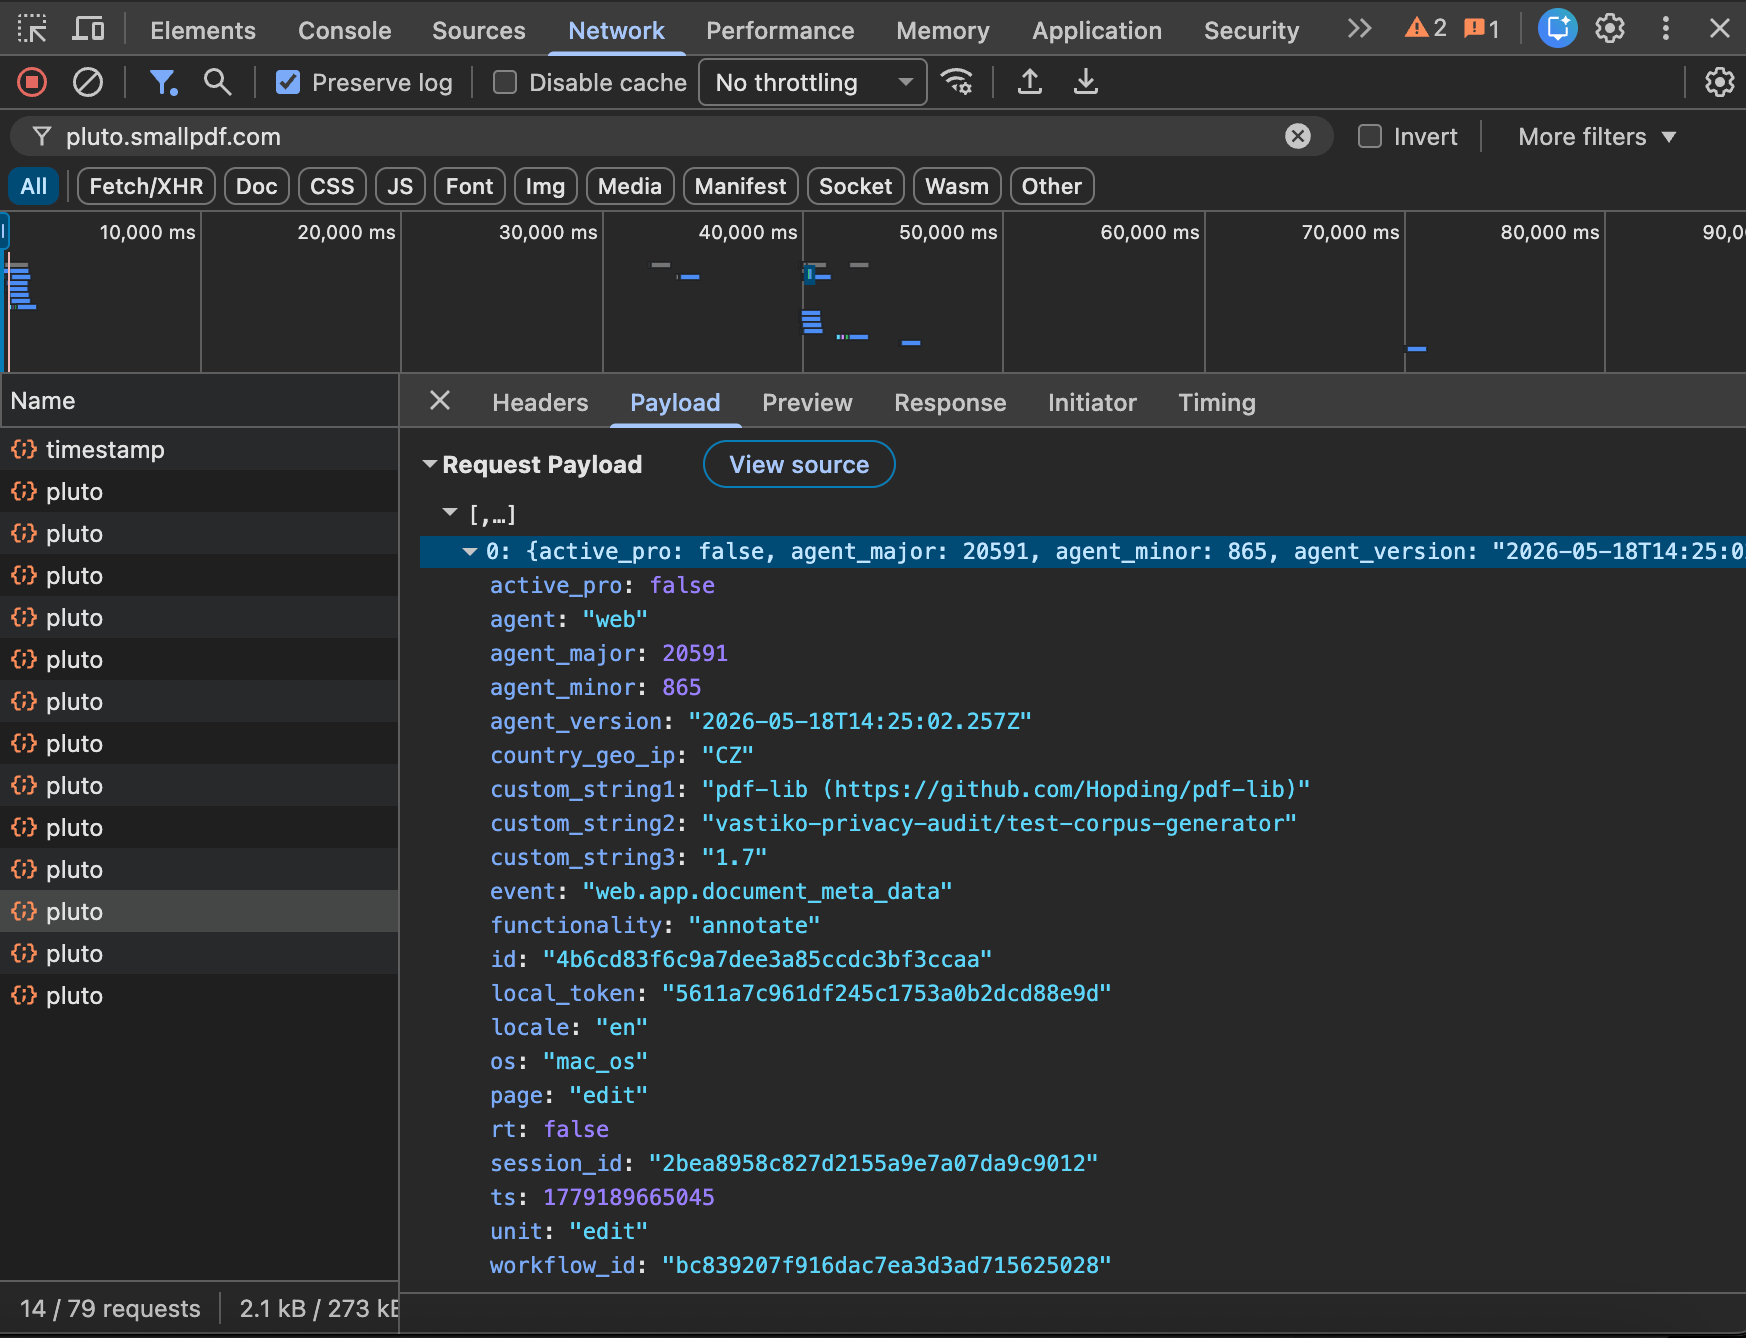Clear the pluto.smallpdf.com filter text
Screen dimensions: 1746x1338
[x=1298, y=136]
